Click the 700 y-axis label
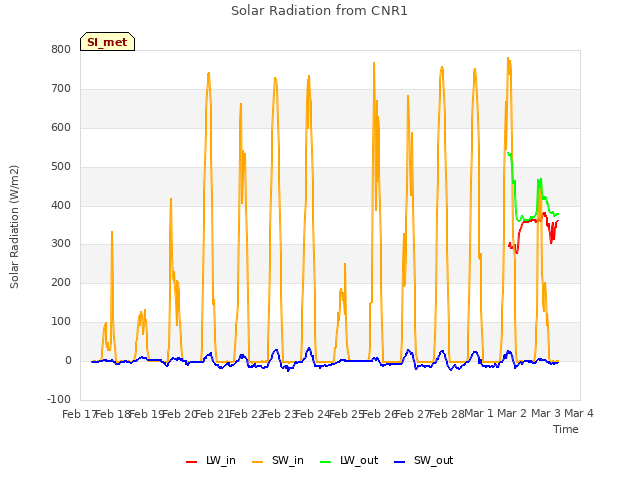This screenshot has height=480, width=640. pos(61,89)
